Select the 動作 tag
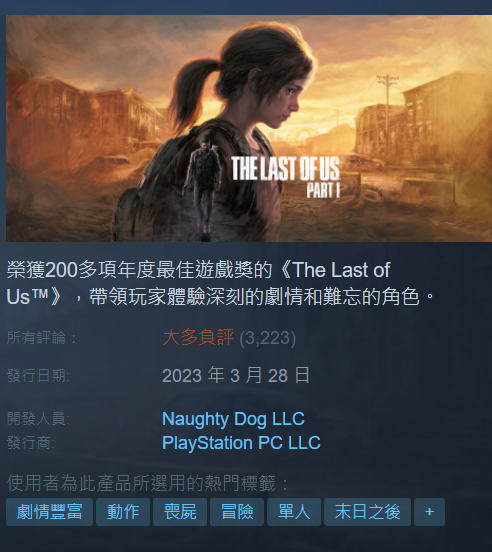This screenshot has width=492, height=552. [123, 512]
